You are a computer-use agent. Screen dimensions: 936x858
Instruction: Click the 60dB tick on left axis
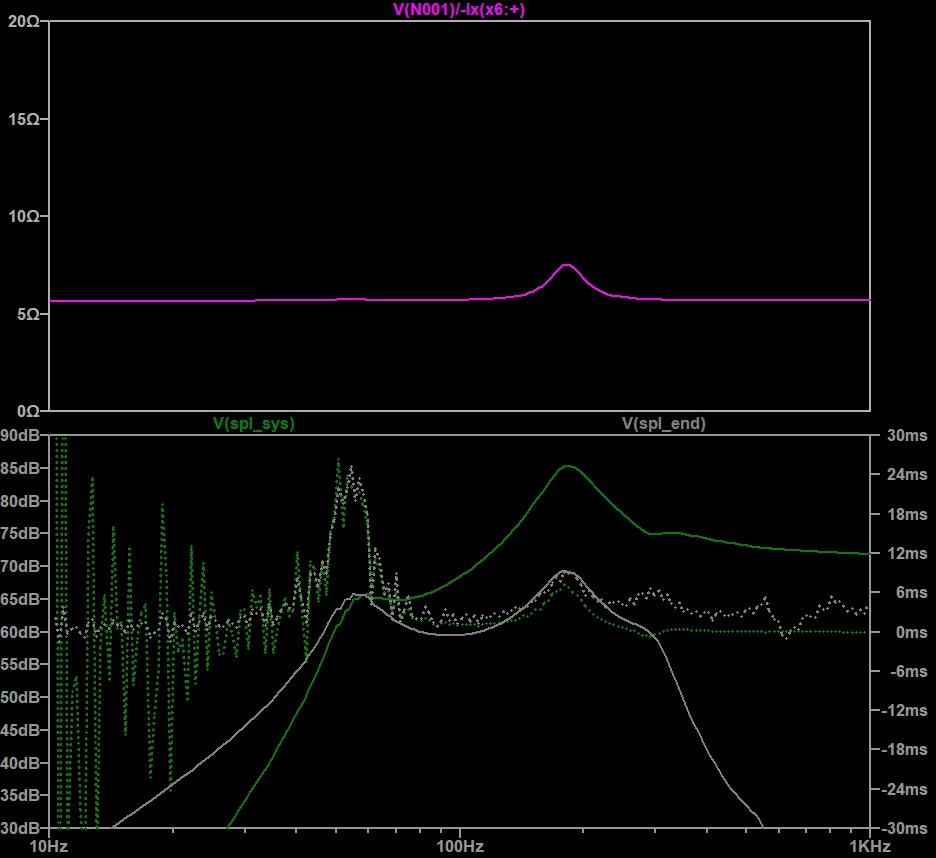click(x=21, y=632)
